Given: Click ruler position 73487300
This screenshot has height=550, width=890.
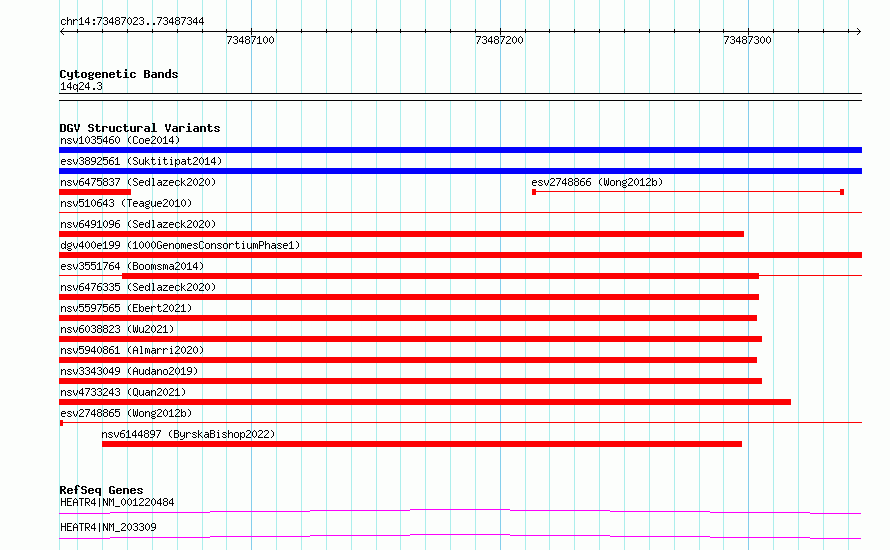Looking at the screenshot, I should pyautogui.click(x=748, y=40).
